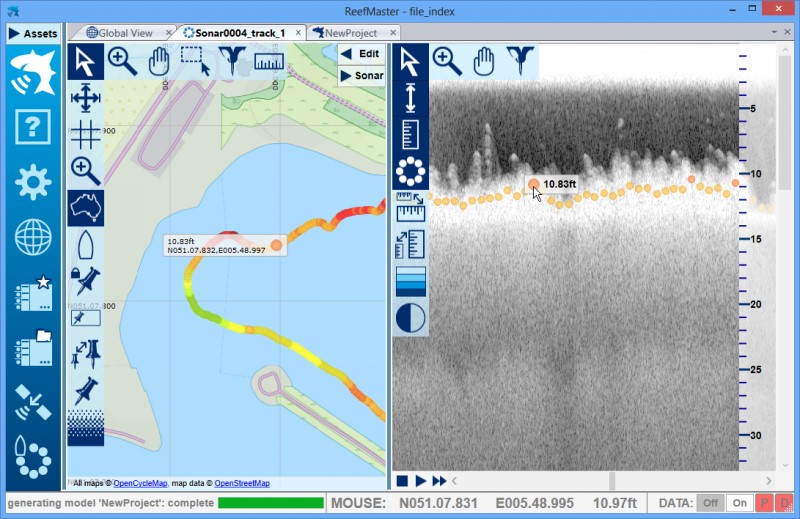Image resolution: width=800 pixels, height=519 pixels.
Task: Click the GPS satellite icon in sidebar
Action: tap(33, 402)
